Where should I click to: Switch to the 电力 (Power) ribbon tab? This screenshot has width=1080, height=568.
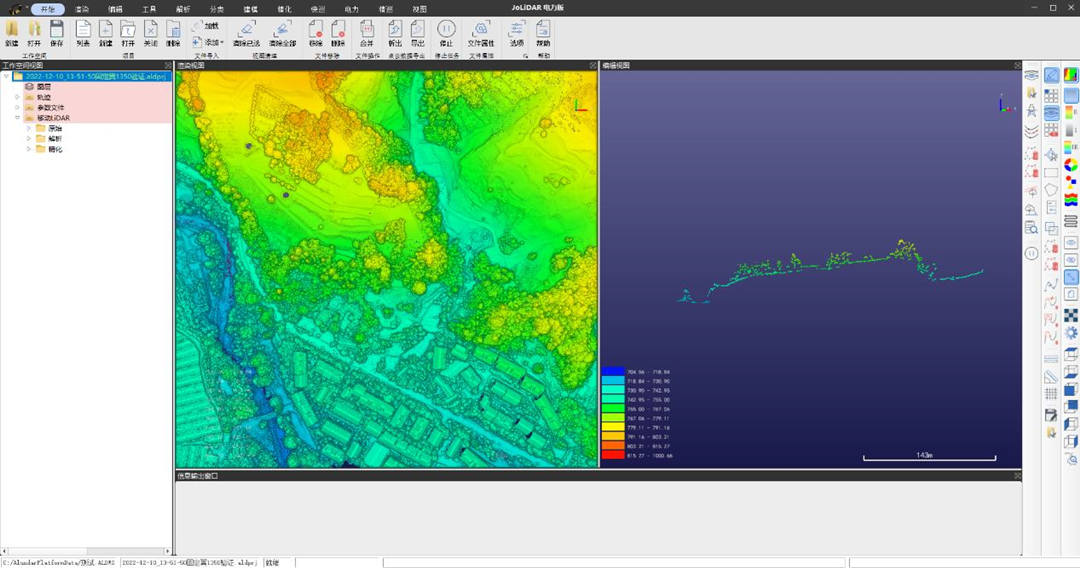[351, 8]
